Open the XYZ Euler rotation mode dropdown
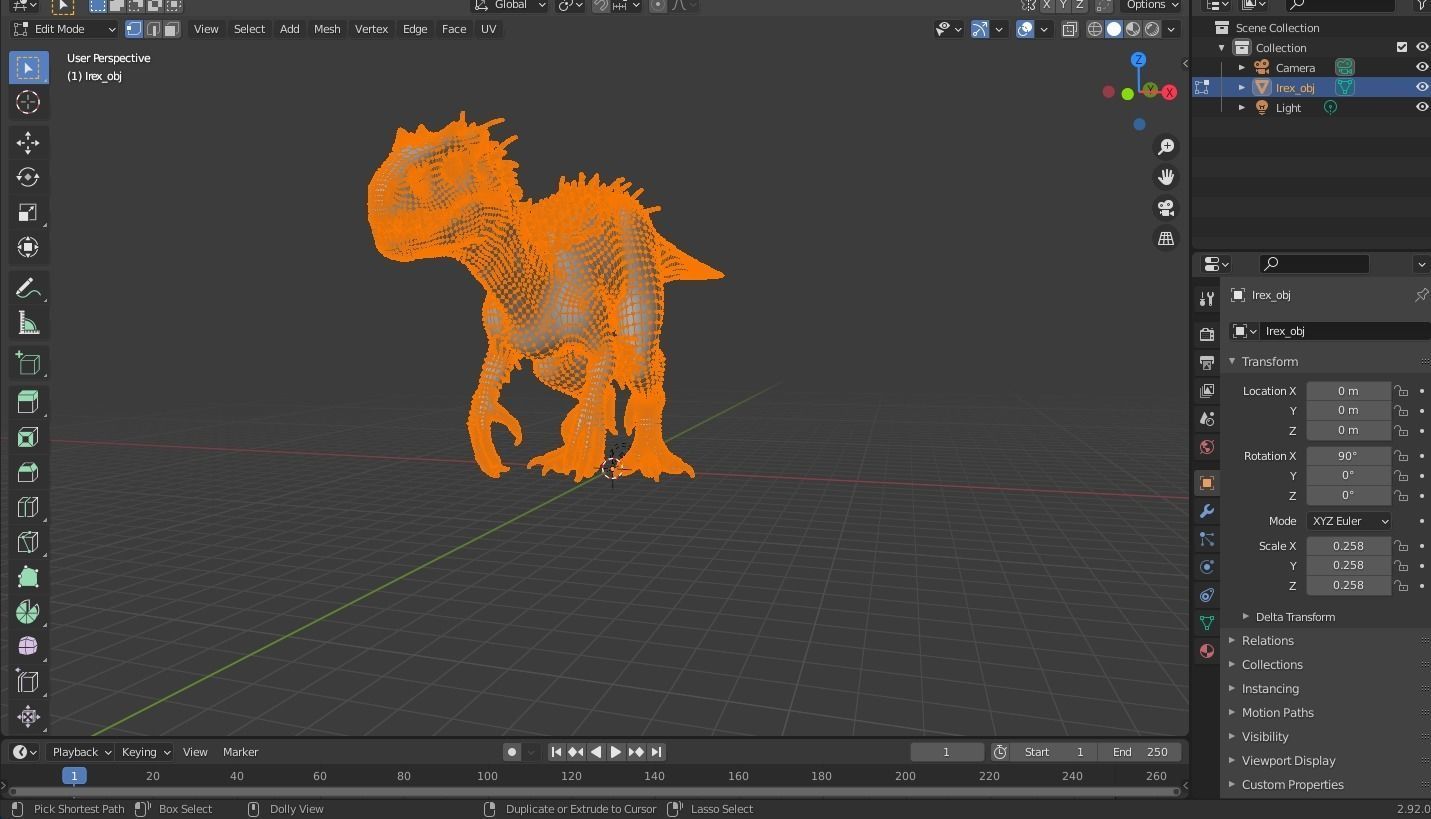Screen dimensions: 1431x819 click(1349, 521)
